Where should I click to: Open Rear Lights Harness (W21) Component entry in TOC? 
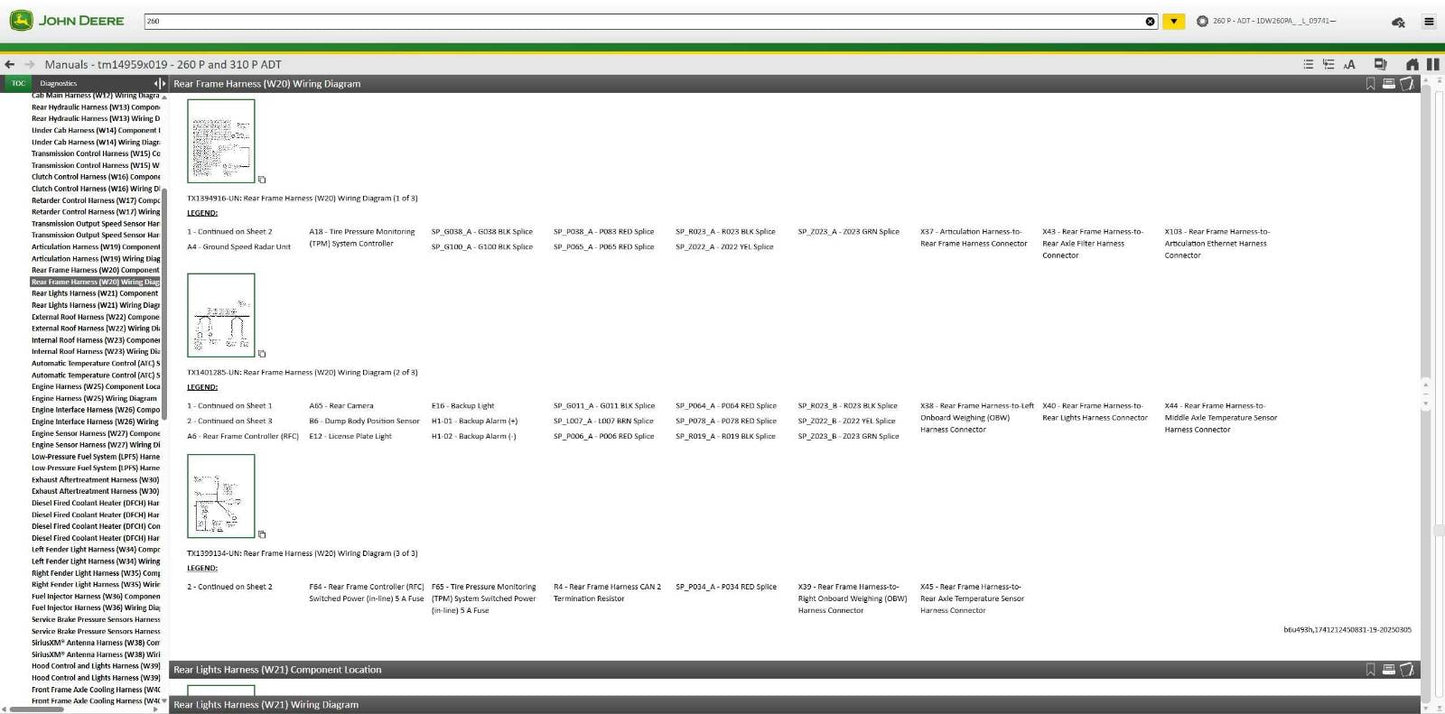click(96, 293)
